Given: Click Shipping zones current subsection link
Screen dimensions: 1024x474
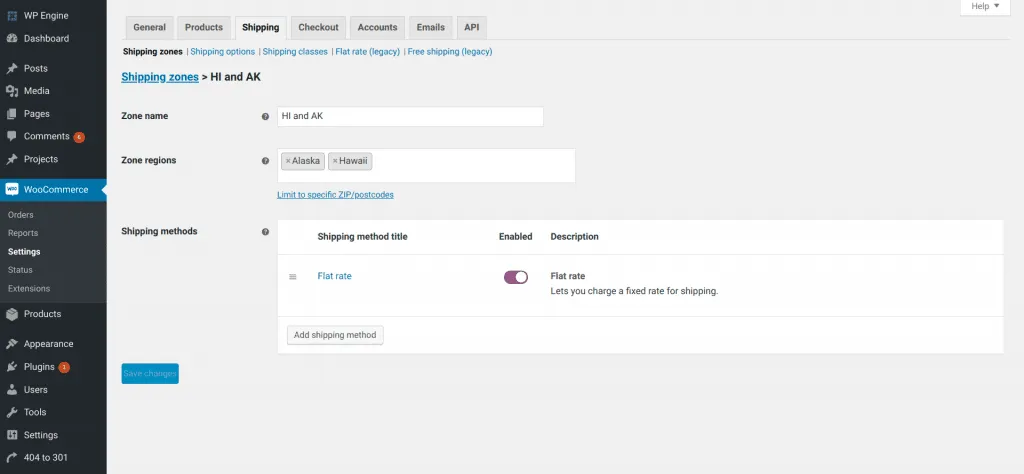Looking at the screenshot, I should pos(153,52).
